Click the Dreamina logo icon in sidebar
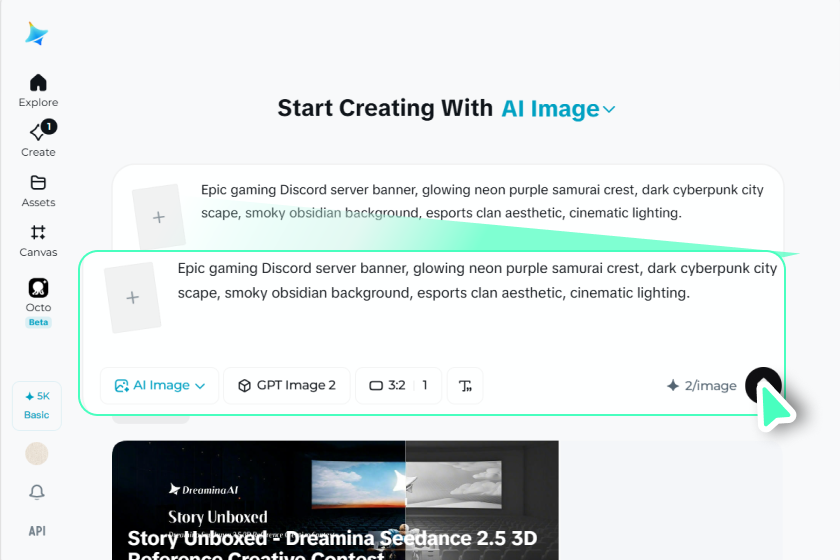840x560 pixels. point(36,33)
